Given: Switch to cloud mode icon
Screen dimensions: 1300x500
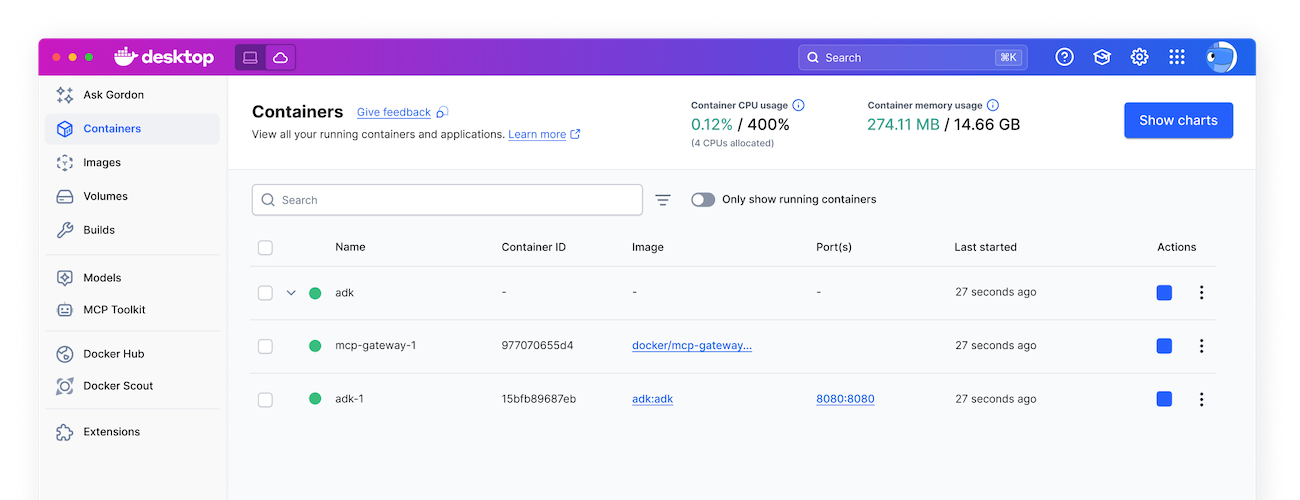Looking at the screenshot, I should [280, 58].
